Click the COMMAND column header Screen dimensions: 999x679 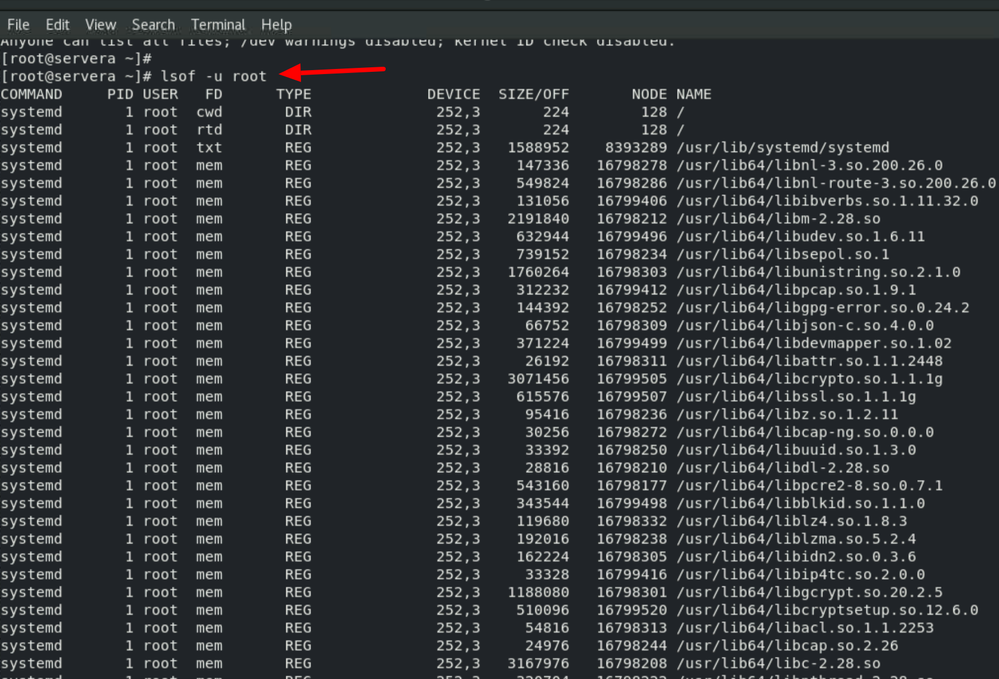pyautogui.click(x=31, y=94)
